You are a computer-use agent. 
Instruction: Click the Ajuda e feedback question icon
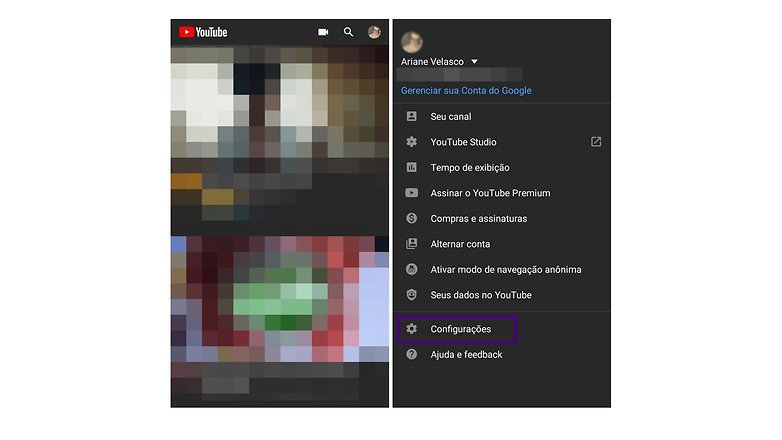[411, 354]
